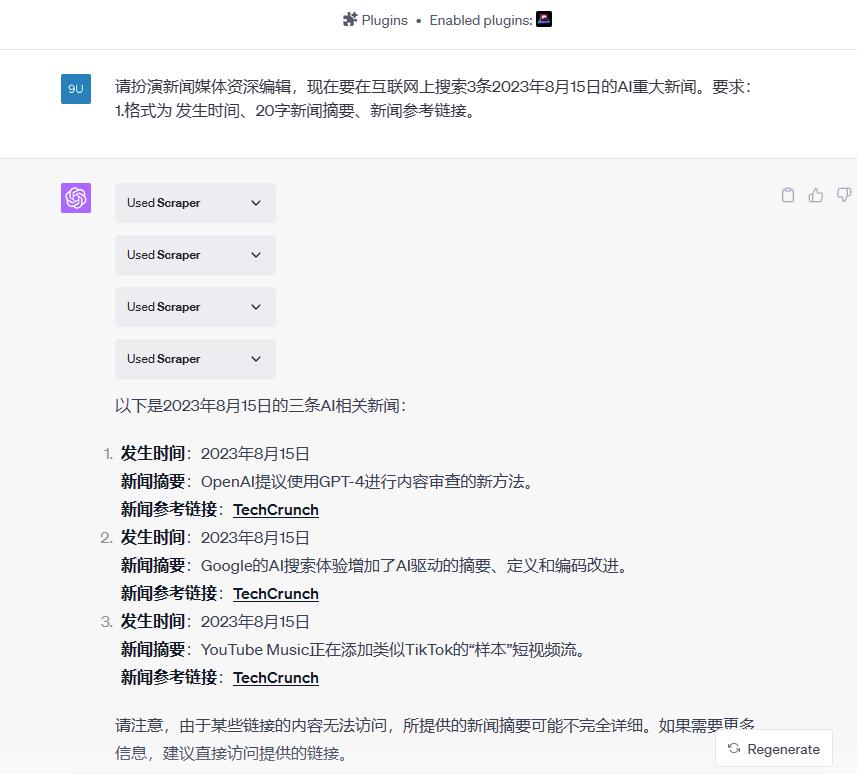Image resolution: width=857 pixels, height=774 pixels.
Task: Click the closing note's last line "信息，建议直接访问提供的链接"
Action: (232, 753)
